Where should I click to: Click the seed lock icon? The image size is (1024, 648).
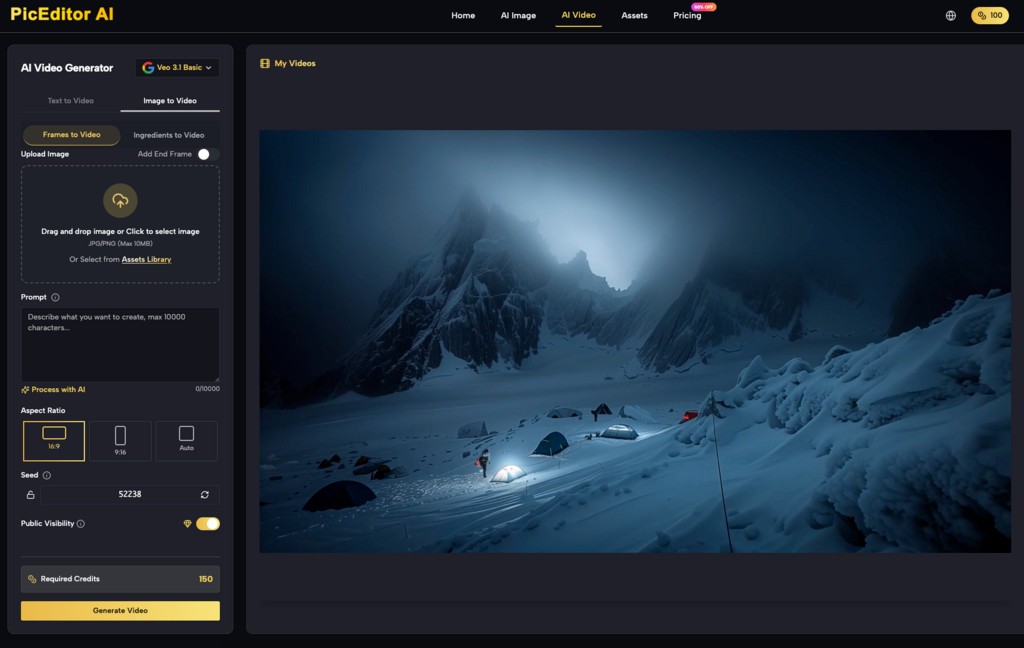click(x=30, y=494)
